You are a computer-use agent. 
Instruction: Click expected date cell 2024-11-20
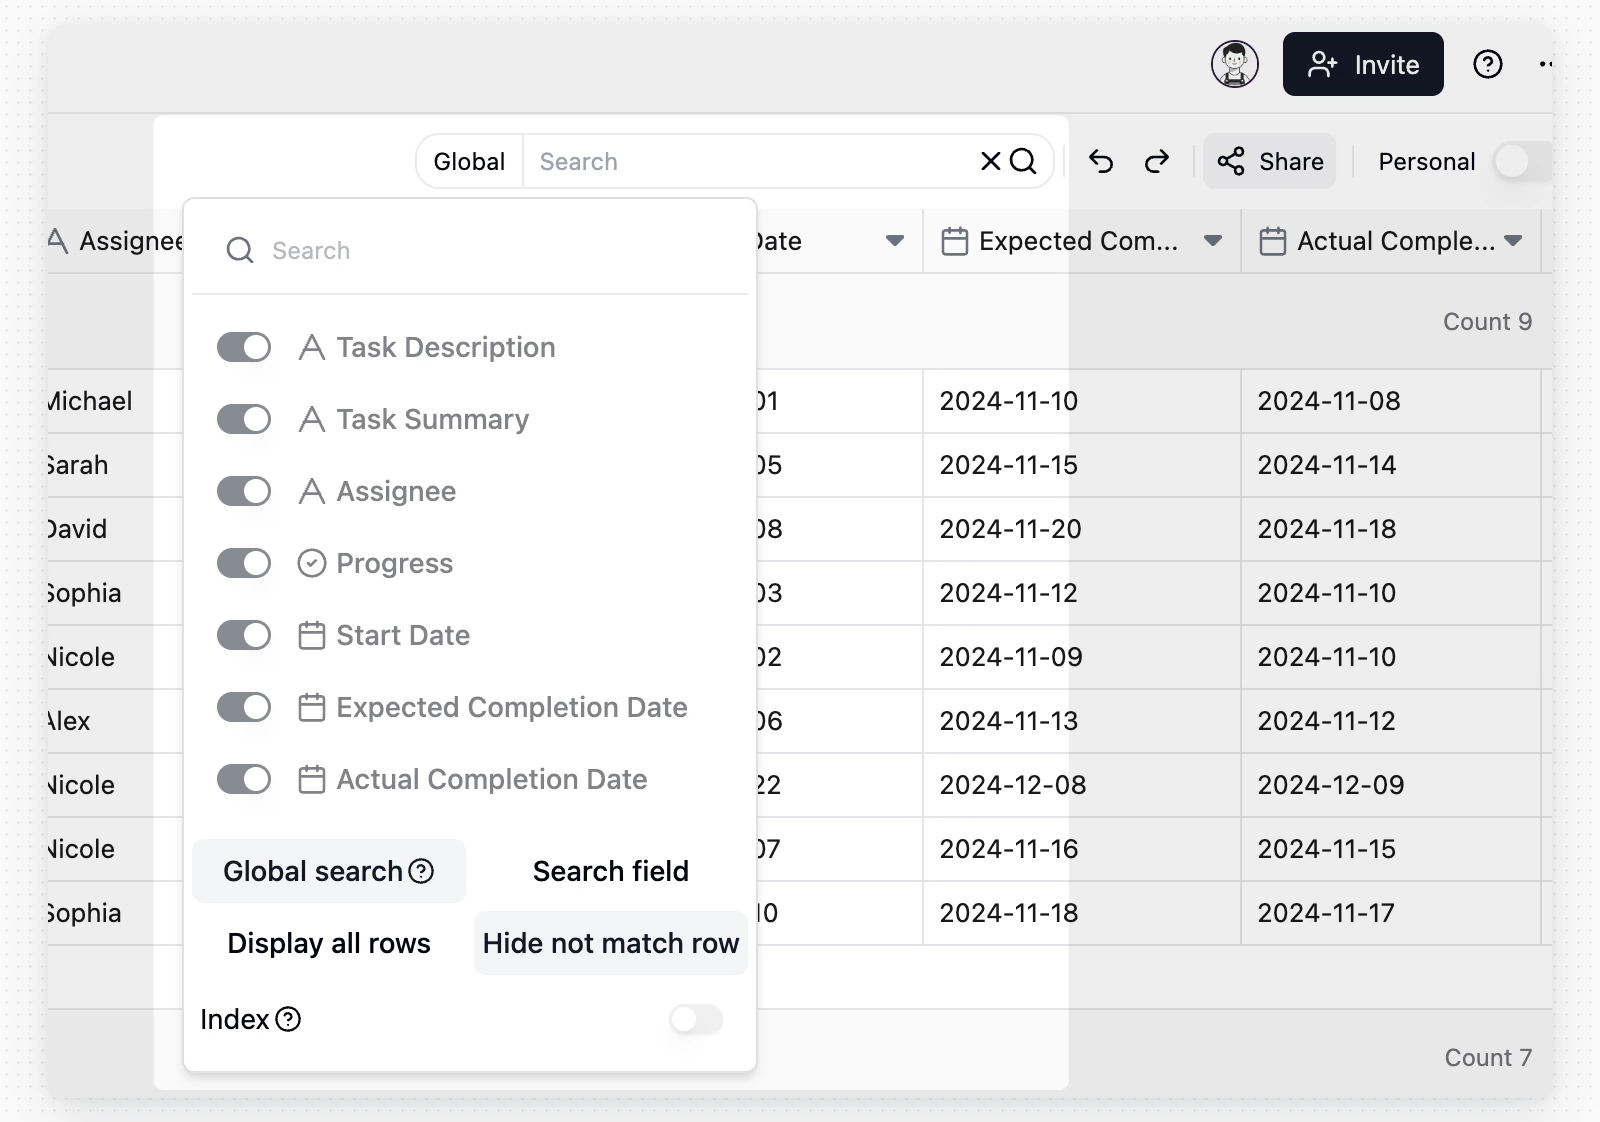pyautogui.click(x=1081, y=529)
